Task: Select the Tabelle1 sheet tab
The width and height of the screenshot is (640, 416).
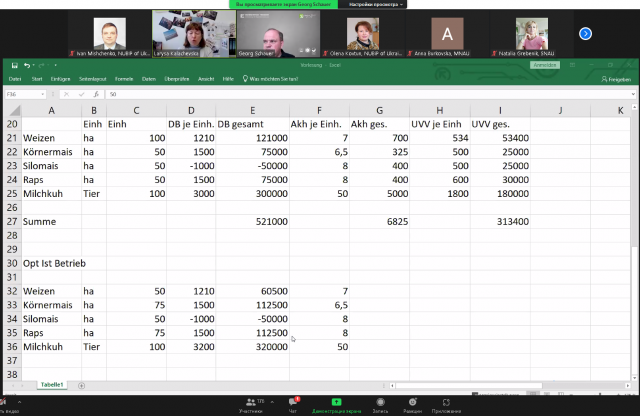Action: [x=51, y=384]
